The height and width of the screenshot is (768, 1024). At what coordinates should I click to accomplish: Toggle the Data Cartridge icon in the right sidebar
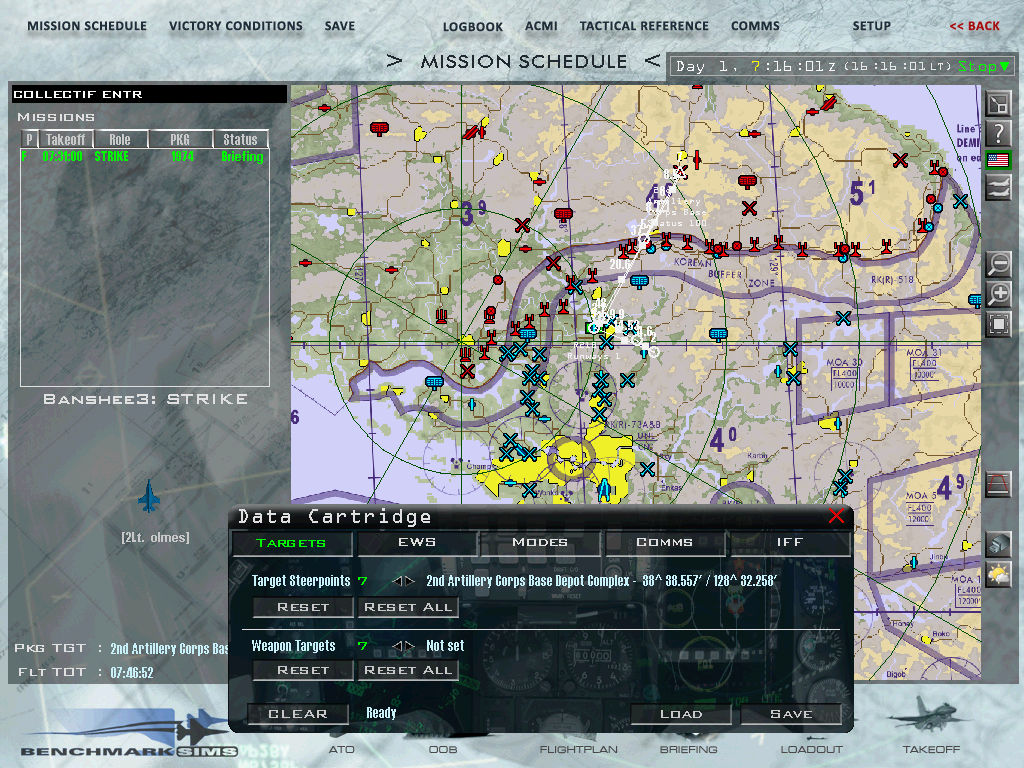pos(998,543)
